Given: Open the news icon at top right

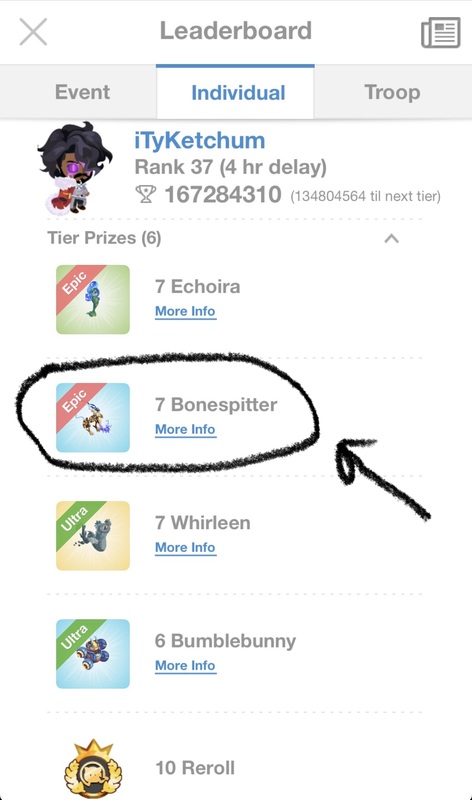Looking at the screenshot, I should pyautogui.click(x=440, y=32).
